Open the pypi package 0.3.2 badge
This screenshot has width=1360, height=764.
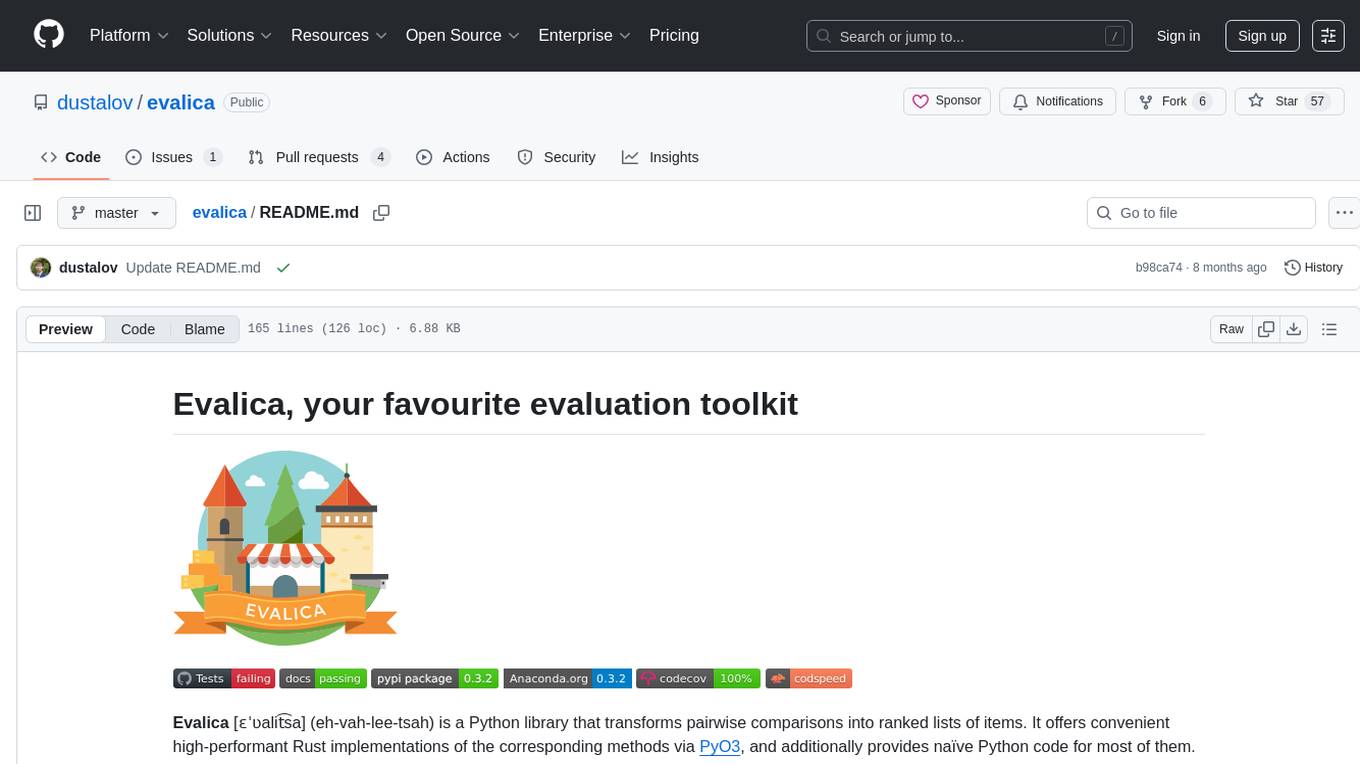click(x=435, y=678)
